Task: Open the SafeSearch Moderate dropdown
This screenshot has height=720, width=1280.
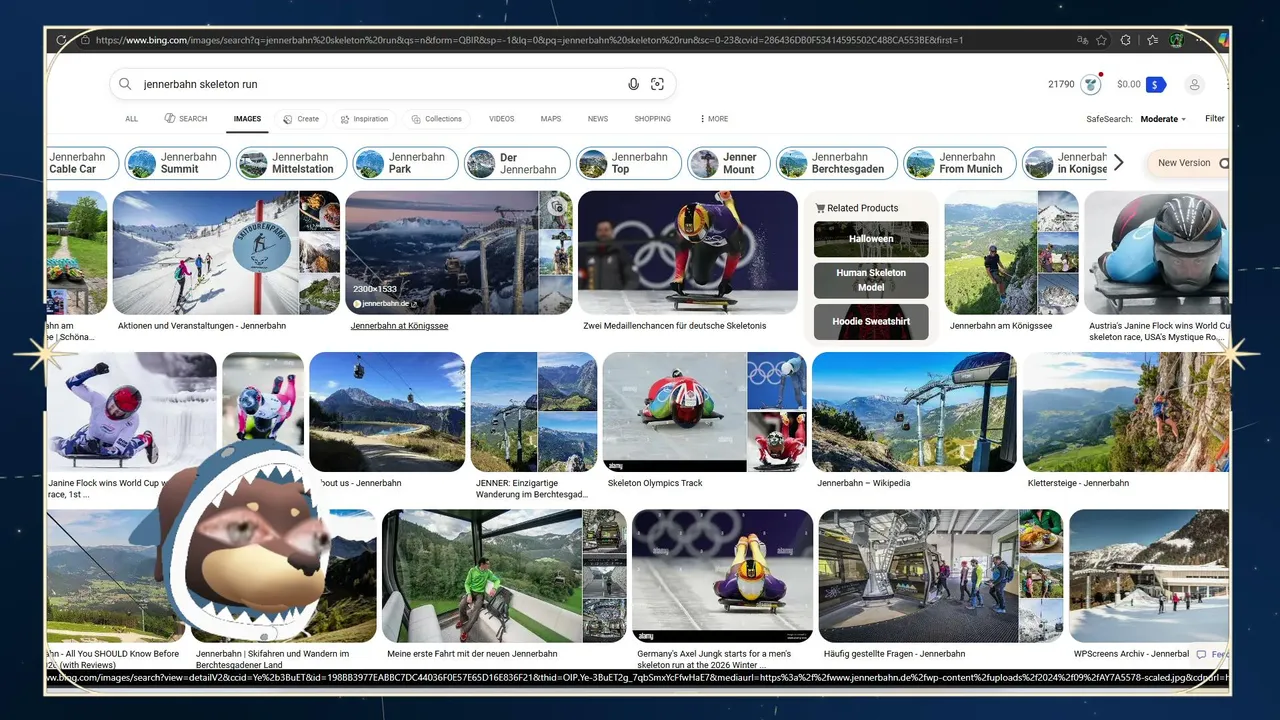Action: (x=1163, y=119)
